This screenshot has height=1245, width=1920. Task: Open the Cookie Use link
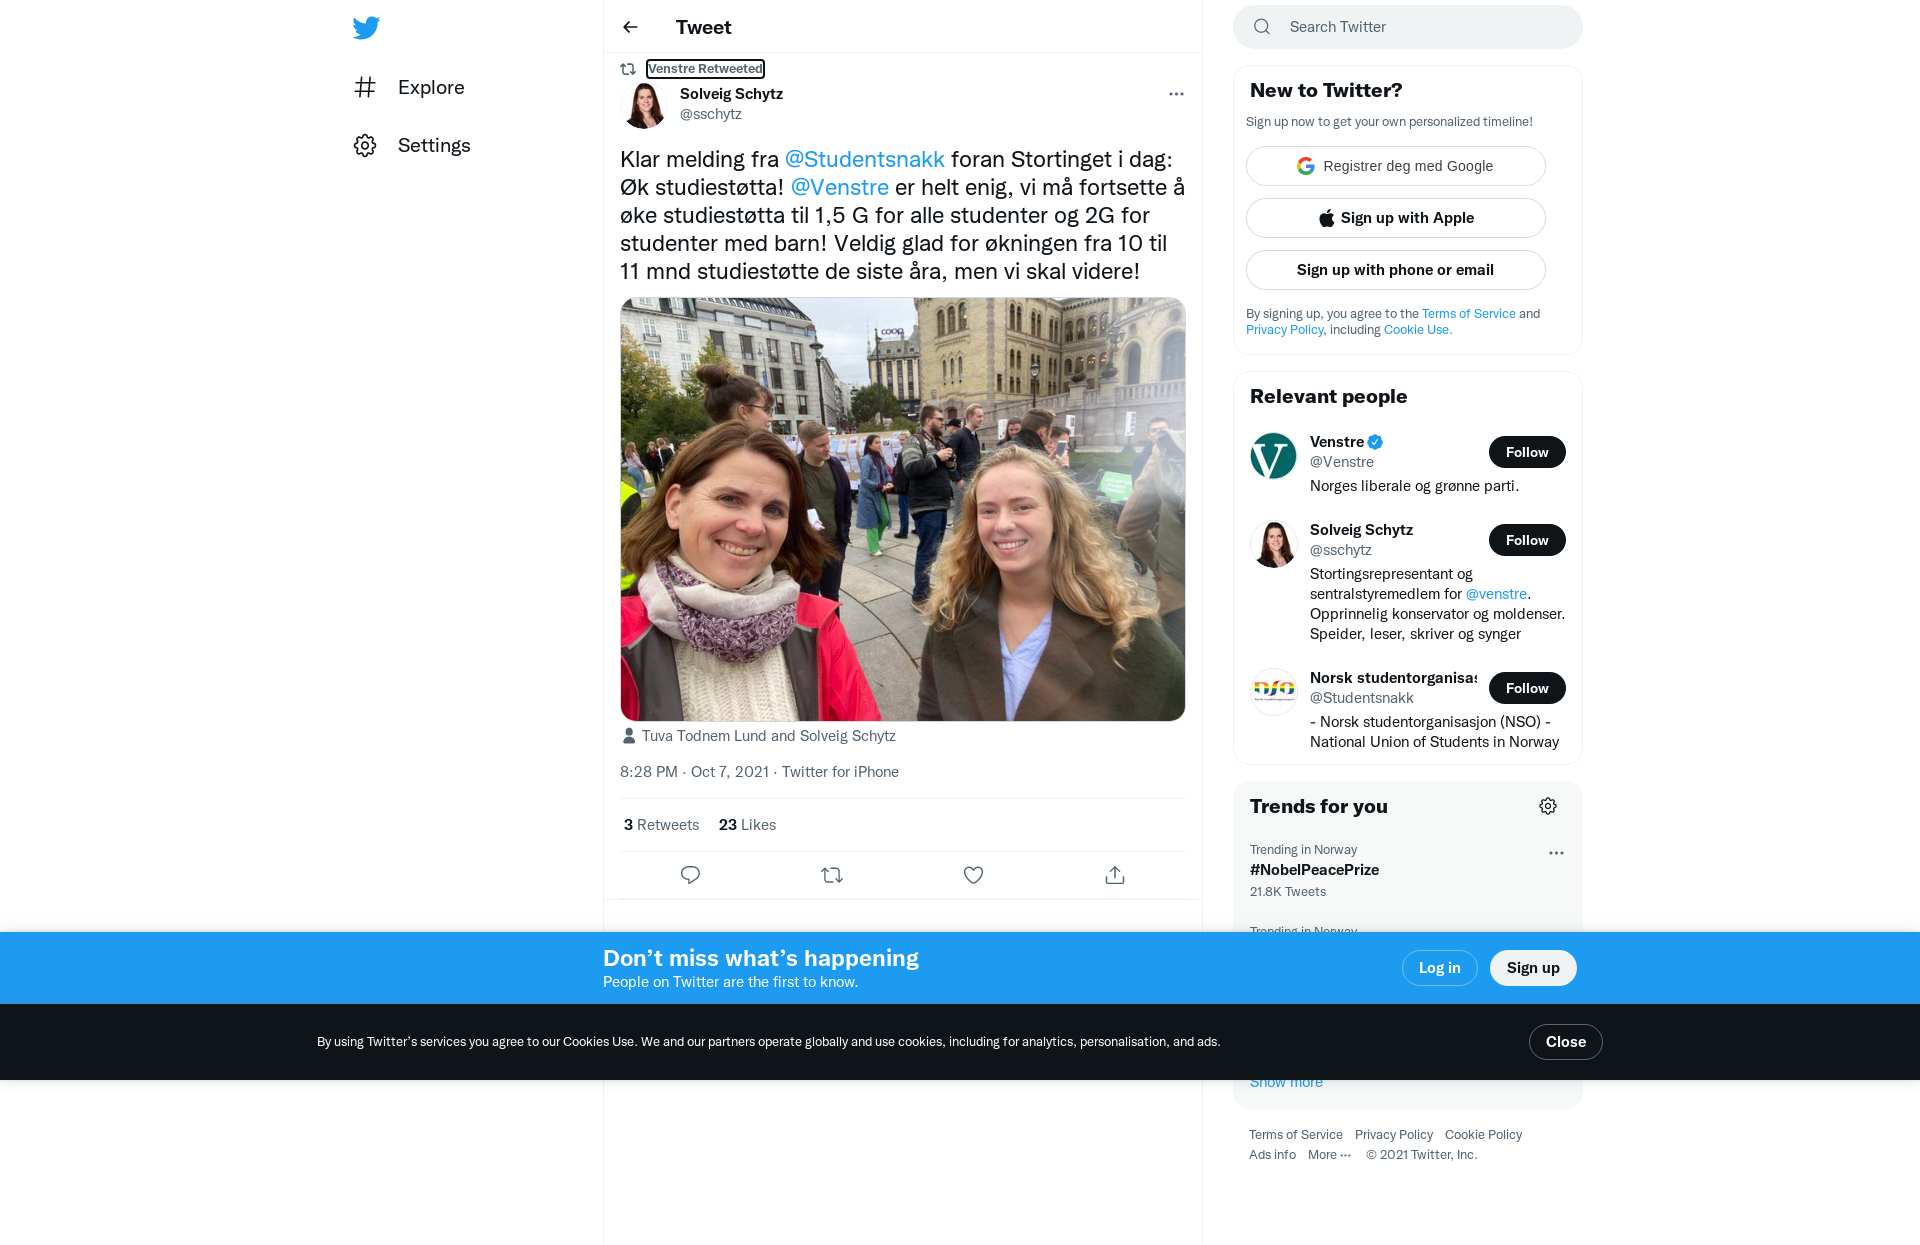click(1416, 330)
